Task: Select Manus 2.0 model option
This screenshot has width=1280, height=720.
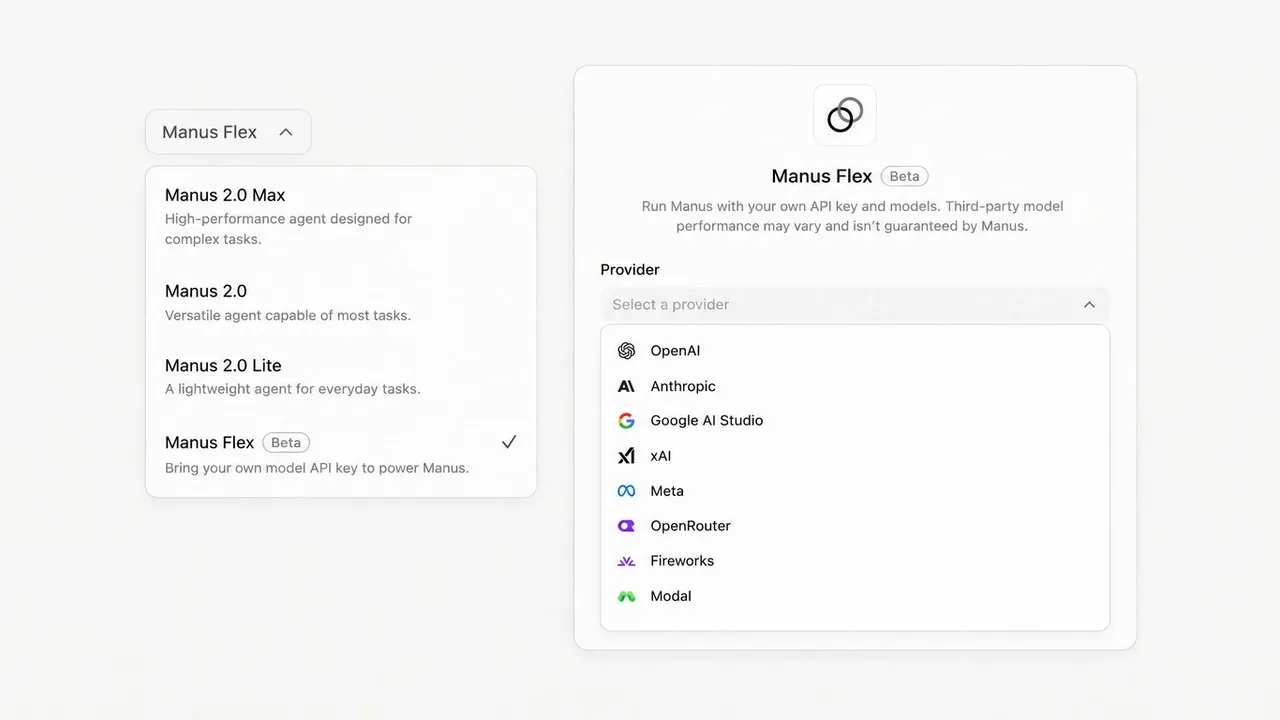Action: point(340,302)
